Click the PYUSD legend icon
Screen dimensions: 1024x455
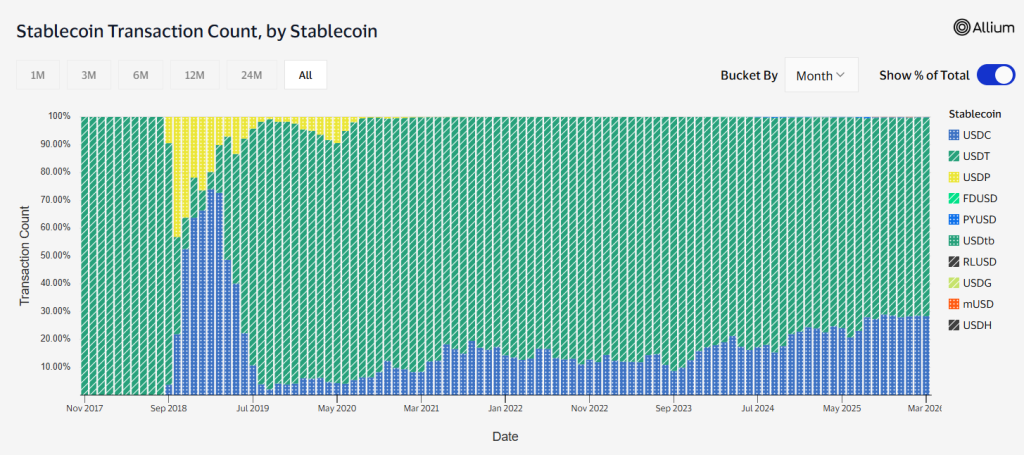point(953,219)
